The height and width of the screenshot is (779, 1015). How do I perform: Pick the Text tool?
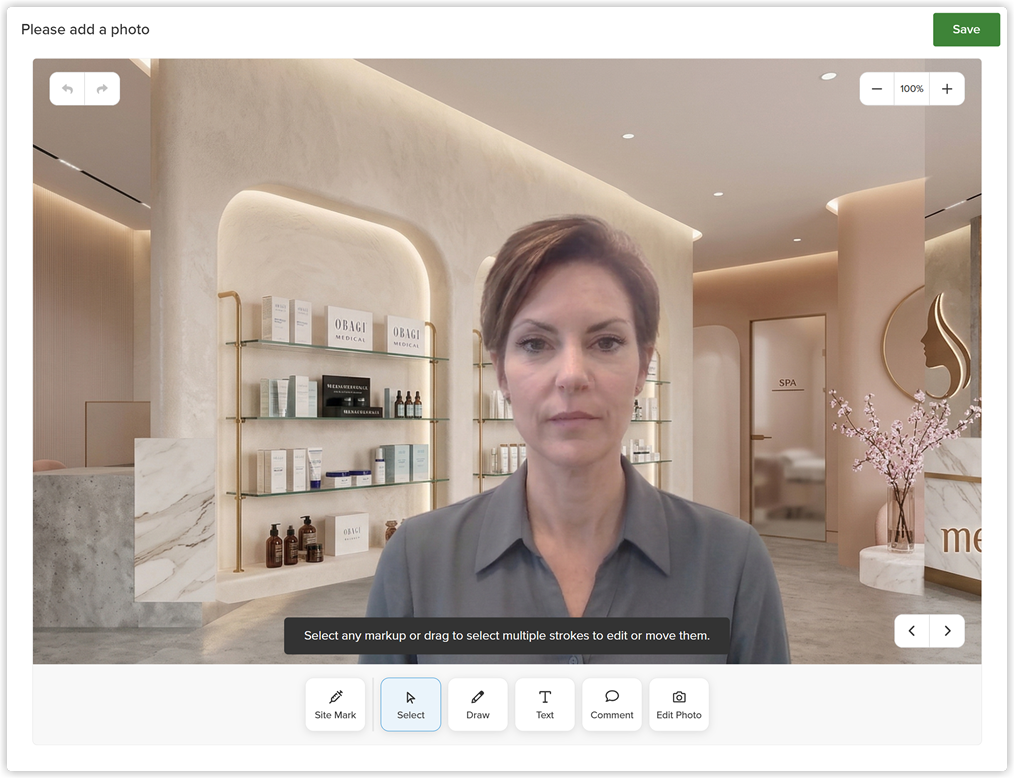click(x=545, y=705)
